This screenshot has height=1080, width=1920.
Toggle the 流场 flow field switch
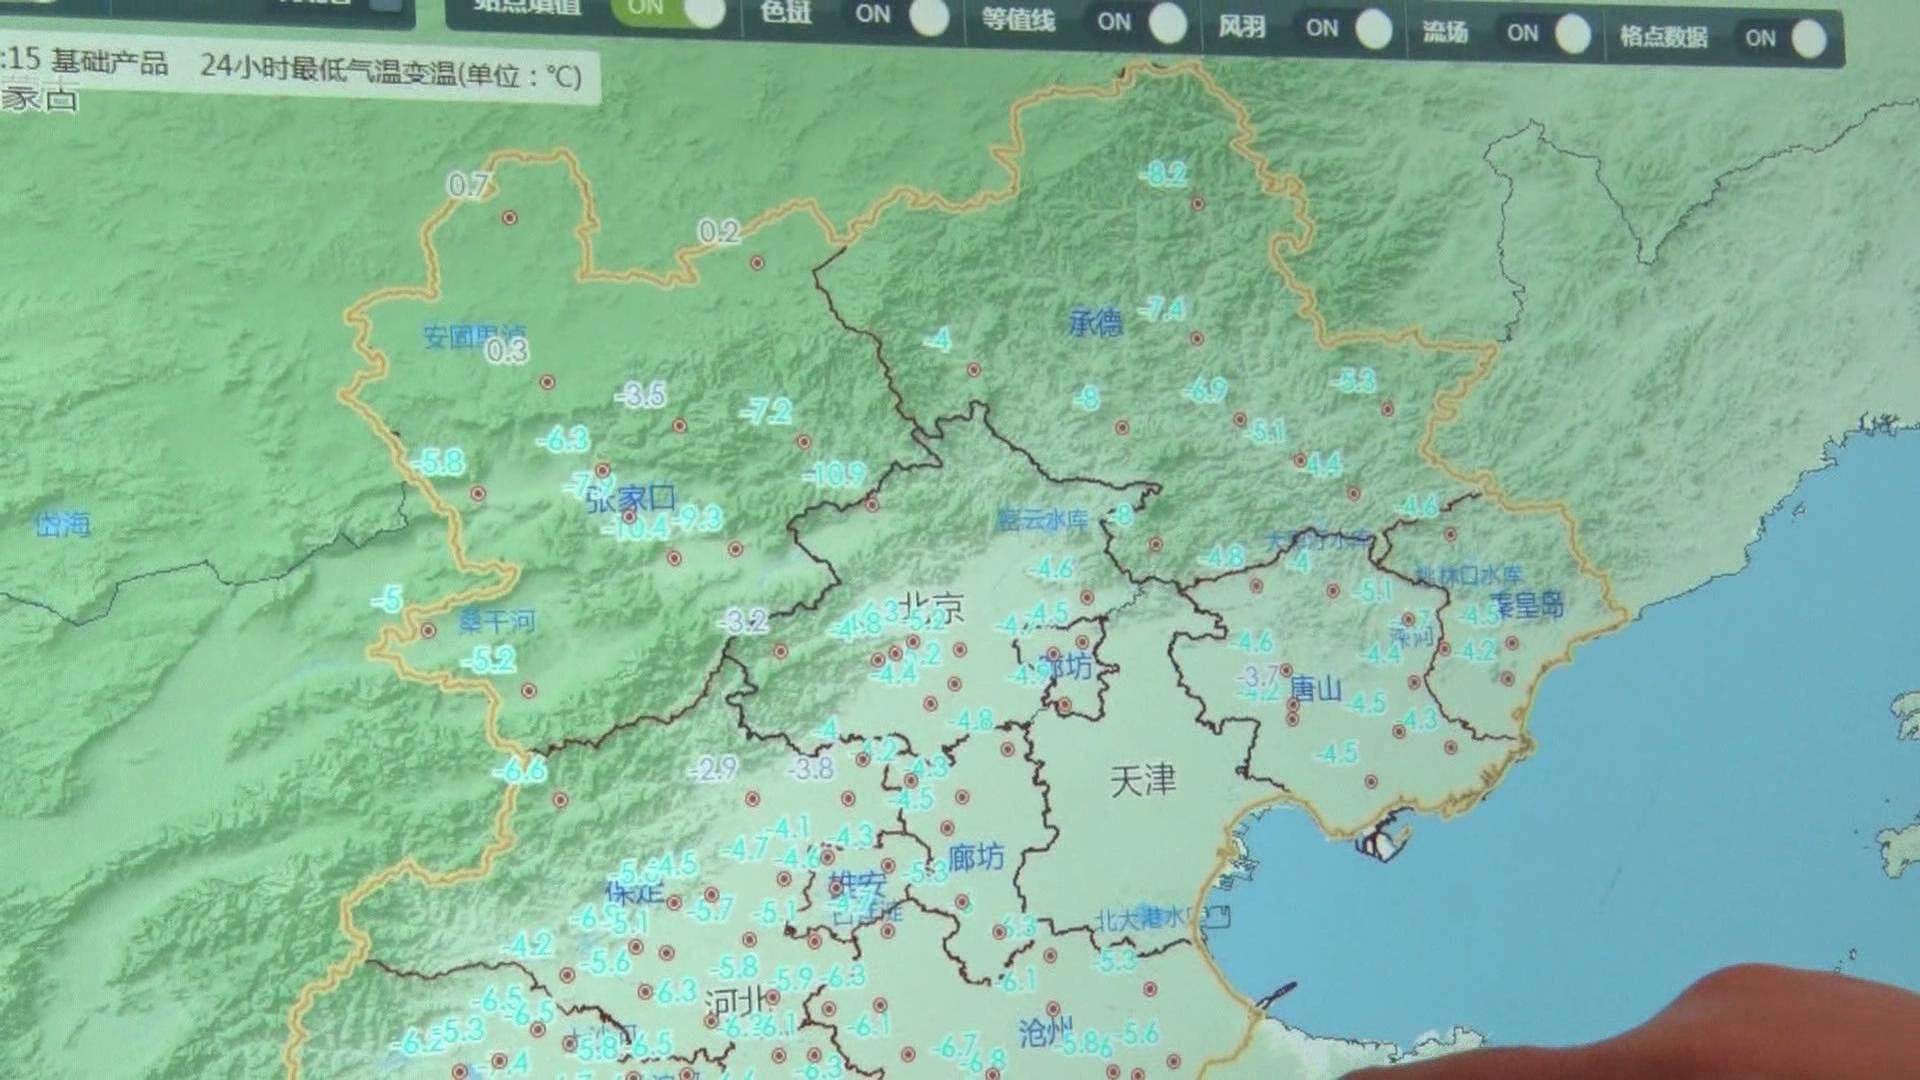[x=1547, y=33]
